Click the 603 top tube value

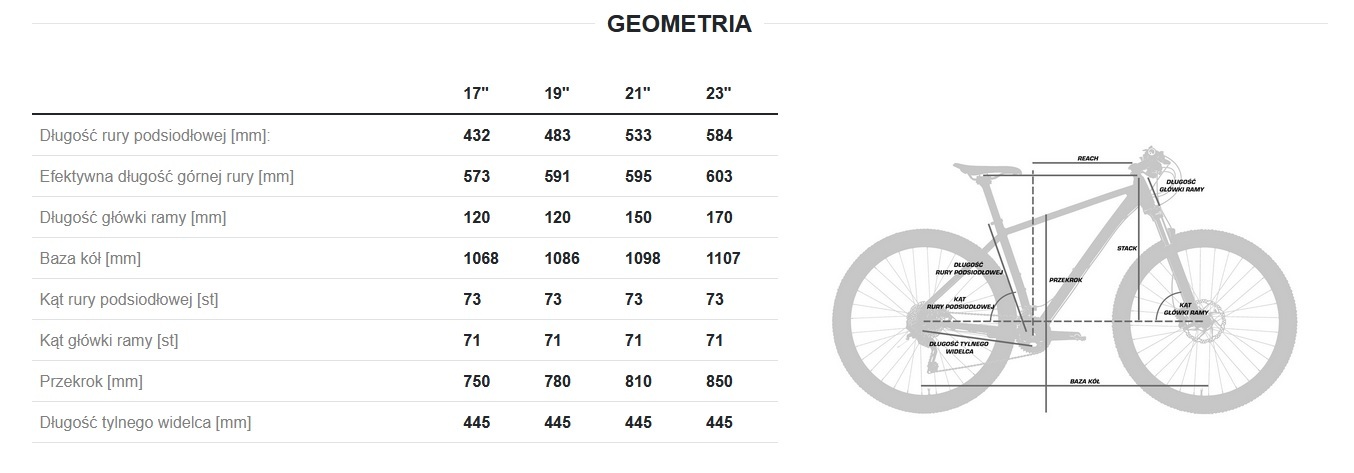[x=719, y=176]
